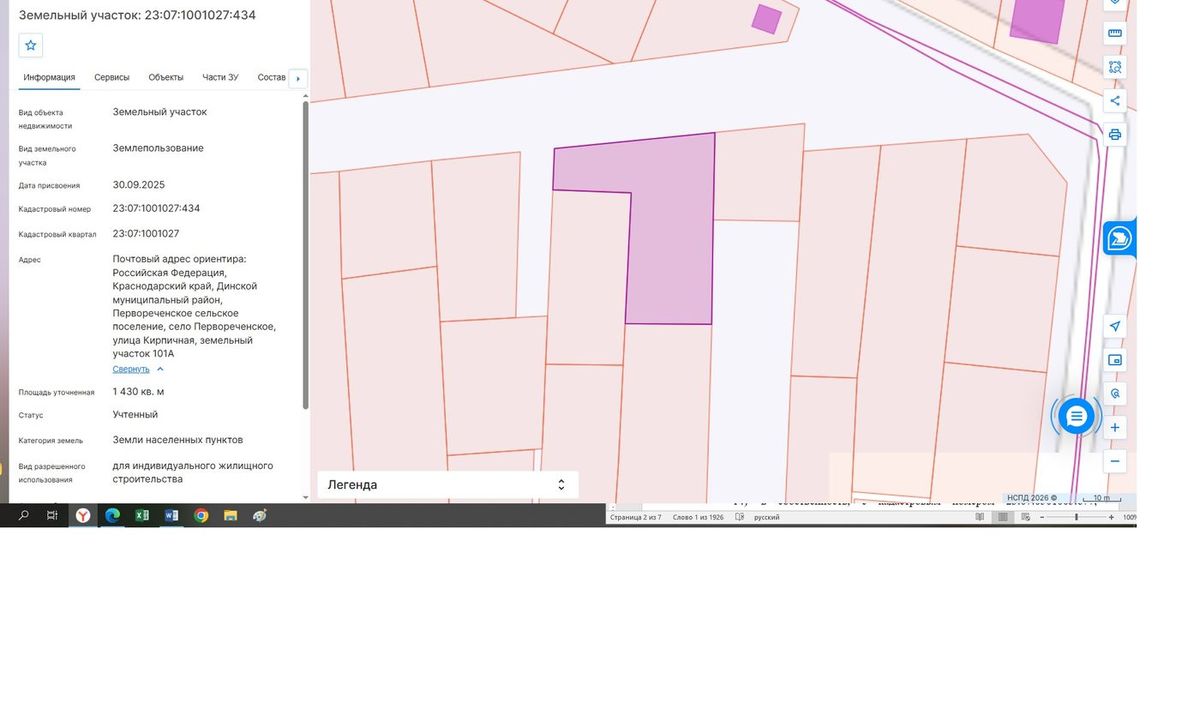Click the small purple building at top

pos(766,19)
